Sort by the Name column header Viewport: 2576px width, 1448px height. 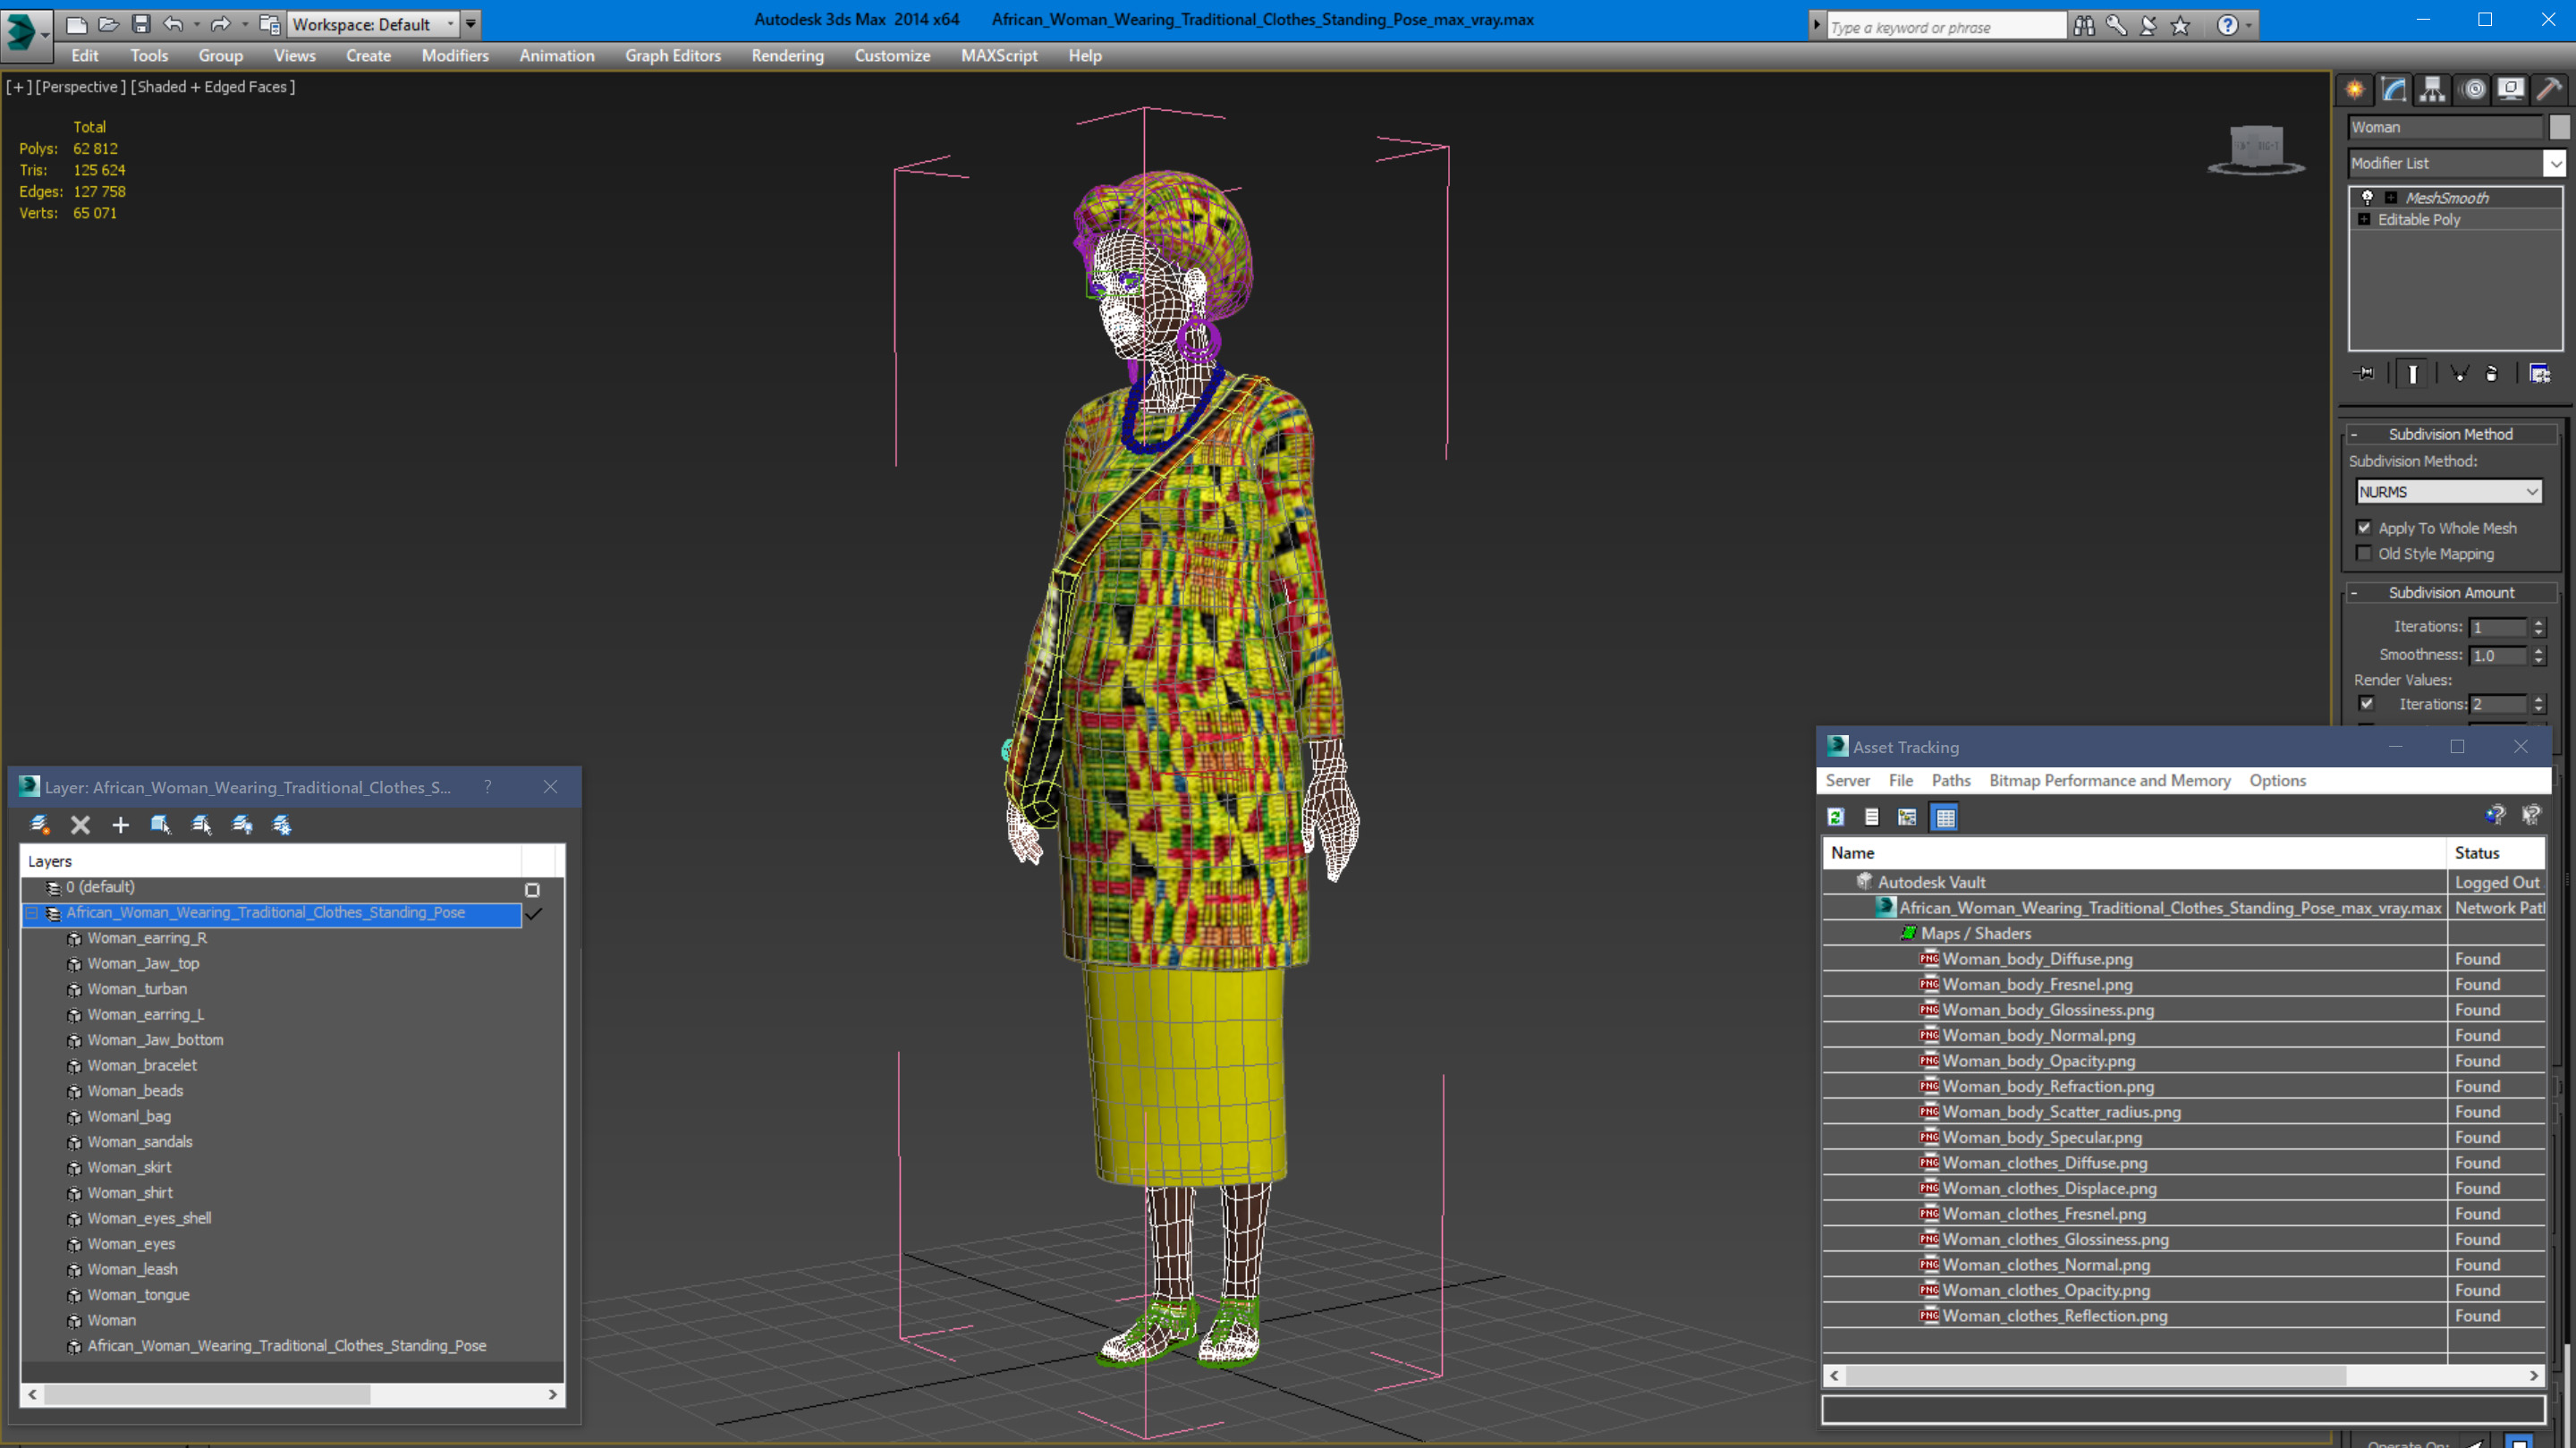pyautogui.click(x=2135, y=853)
